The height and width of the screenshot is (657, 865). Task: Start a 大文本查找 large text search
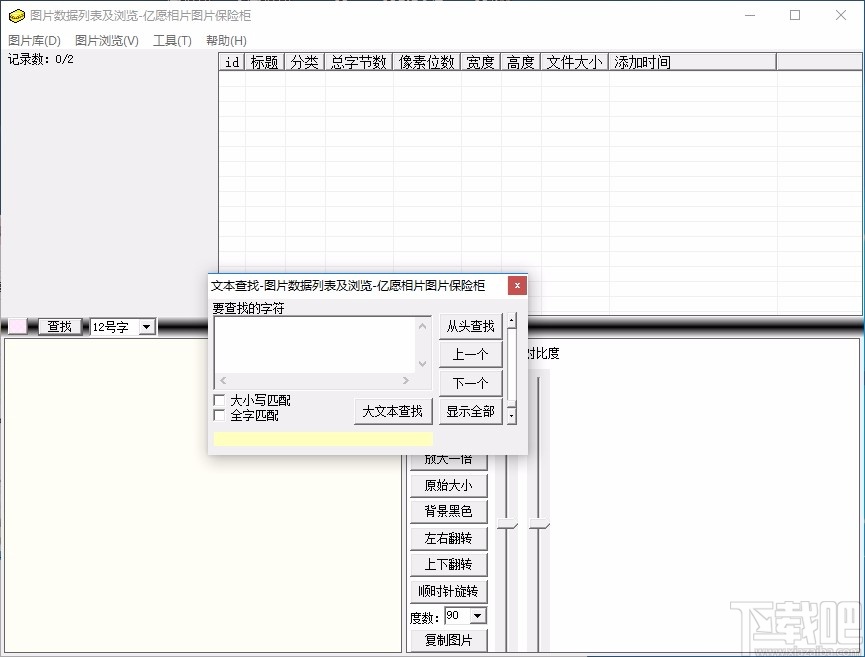click(x=392, y=411)
